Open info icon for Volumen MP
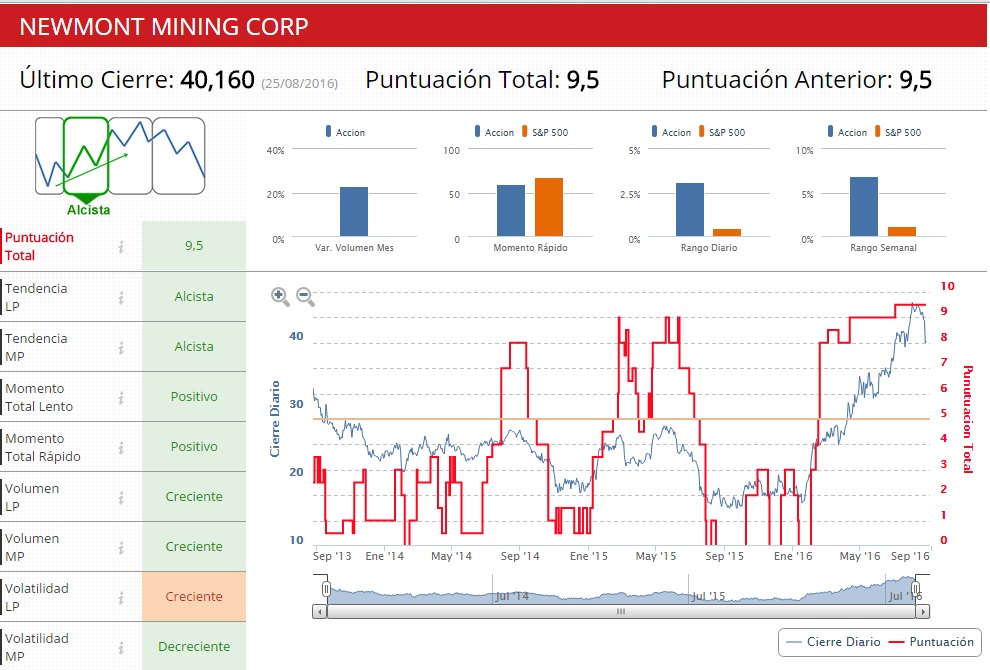This screenshot has width=990, height=670. pos(121,547)
